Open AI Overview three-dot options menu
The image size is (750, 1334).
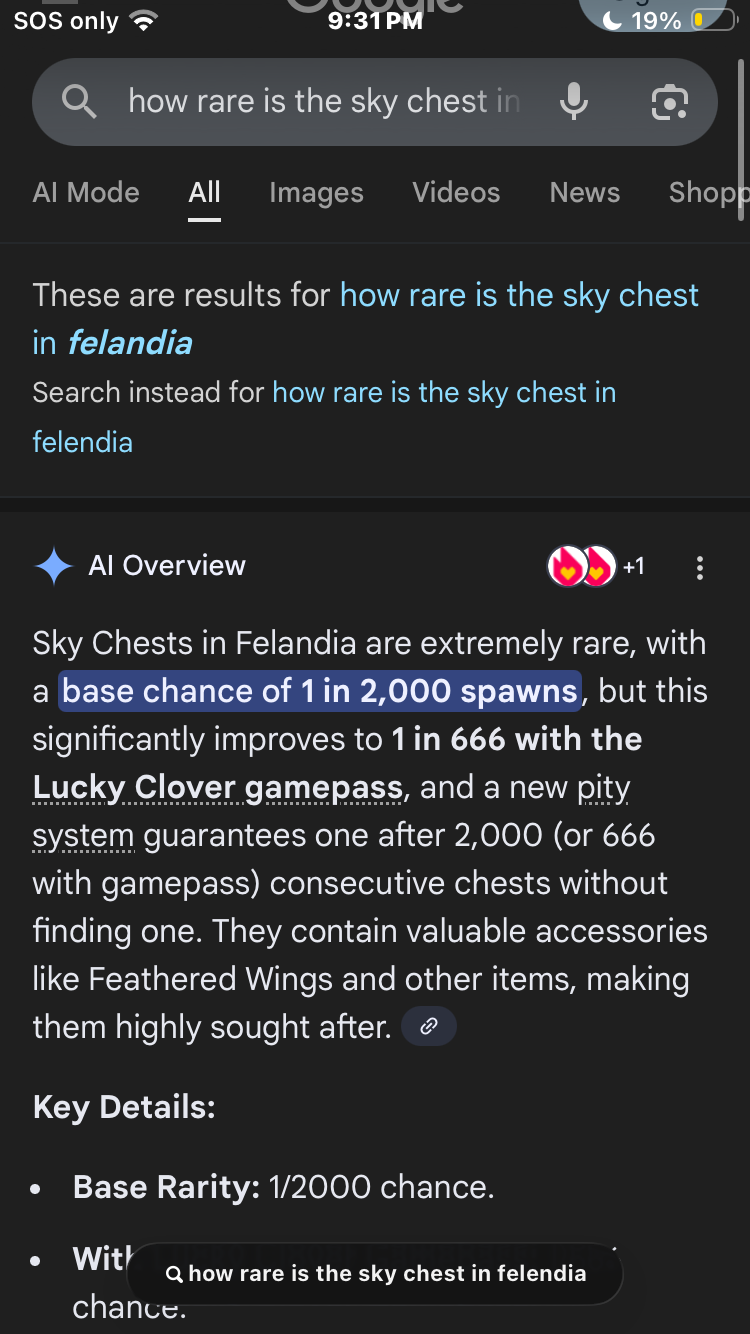coord(699,568)
